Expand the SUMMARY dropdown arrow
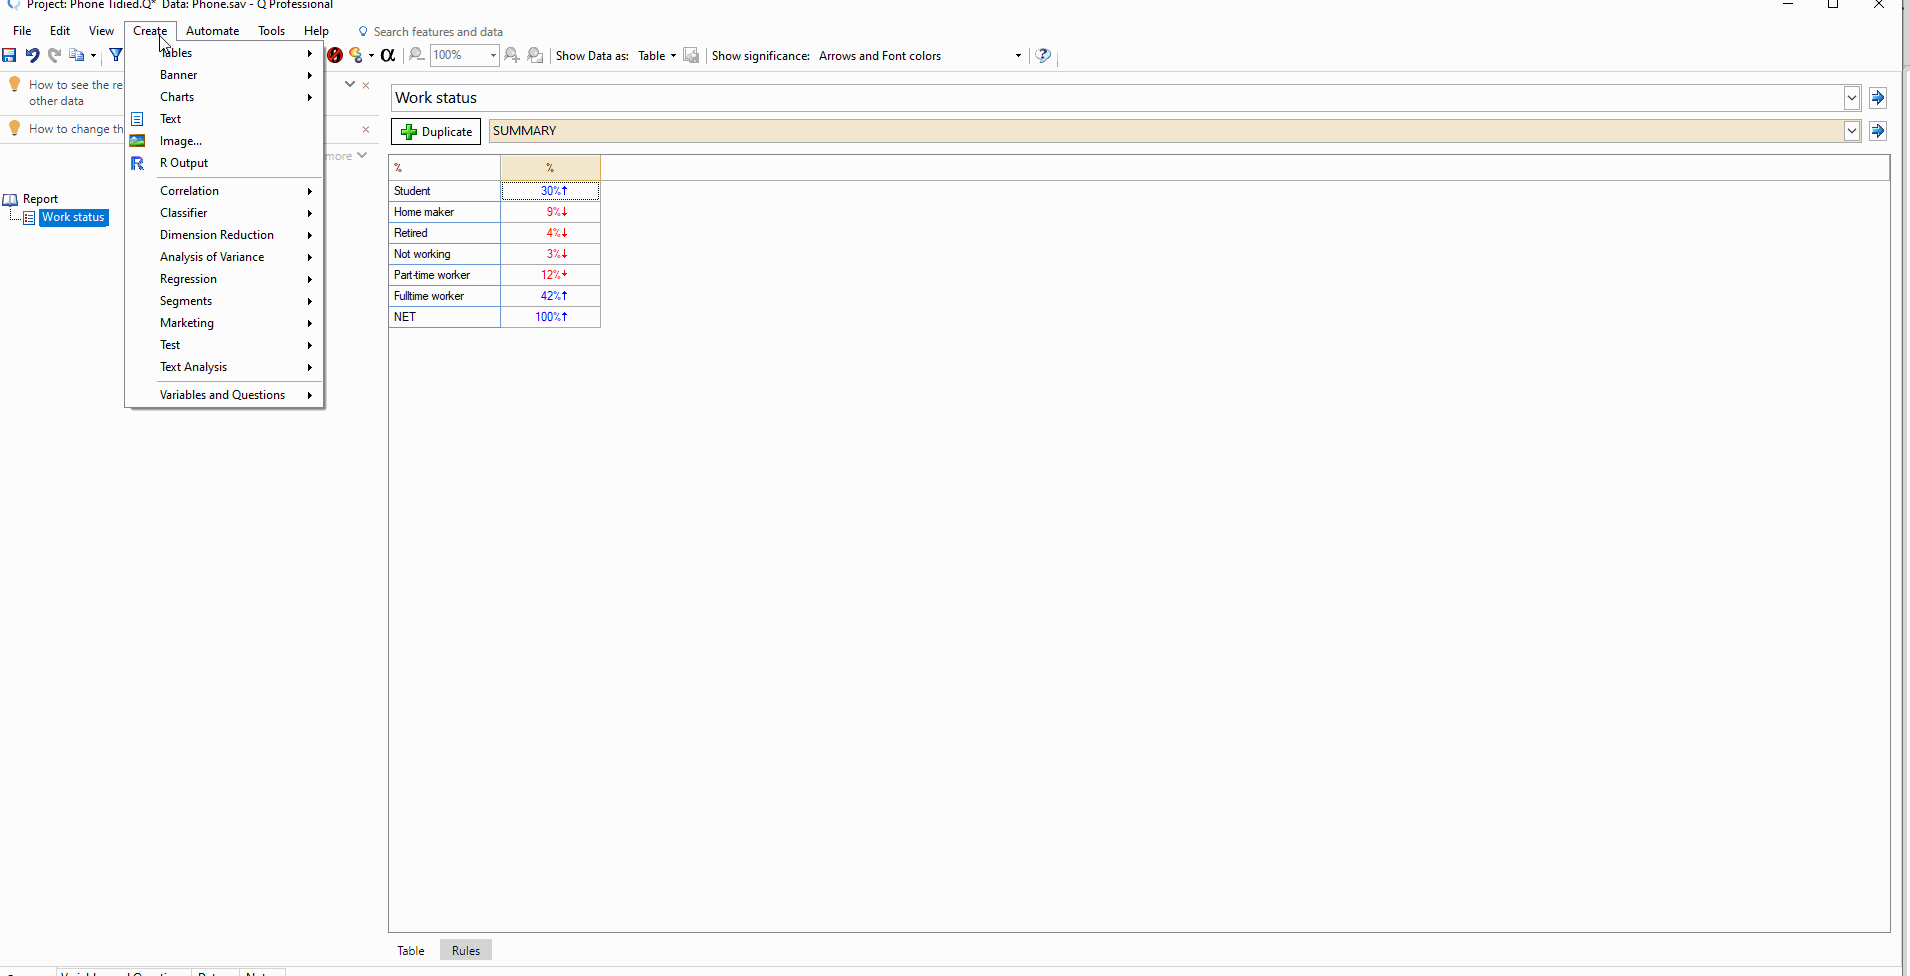Viewport: 1910px width, 976px height. click(1851, 131)
